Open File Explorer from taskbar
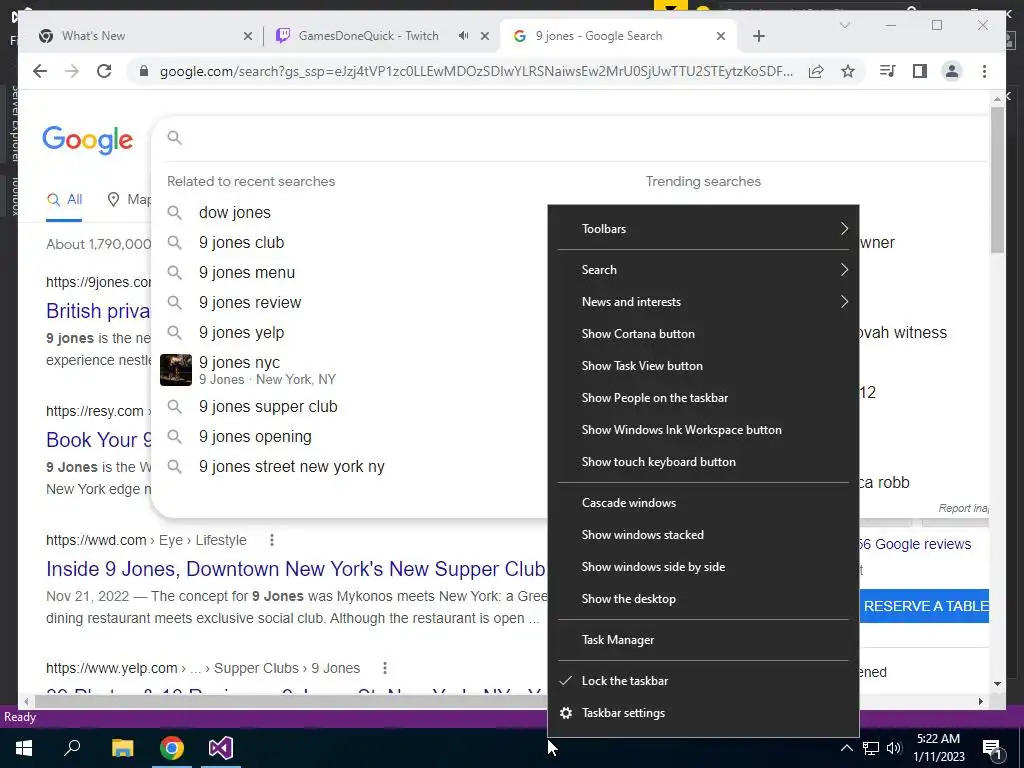 click(x=122, y=748)
